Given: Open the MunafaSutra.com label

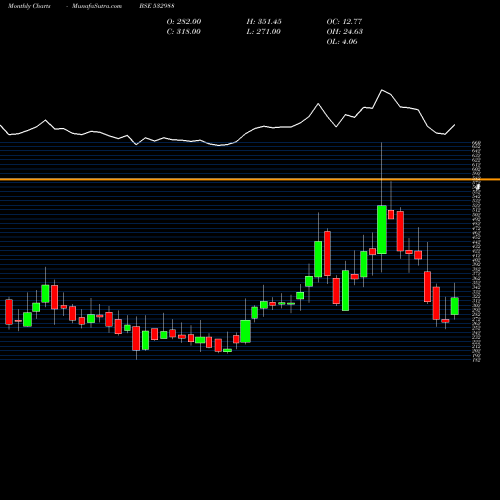Looking at the screenshot, I should coord(97,6).
